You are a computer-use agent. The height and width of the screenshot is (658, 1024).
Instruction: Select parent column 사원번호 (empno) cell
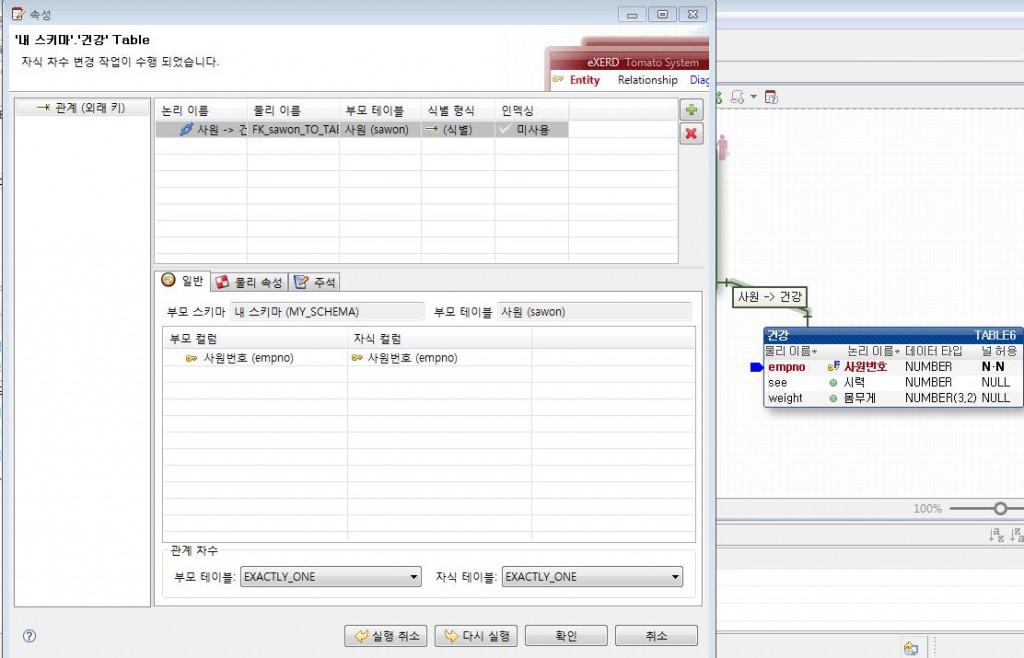coord(255,358)
